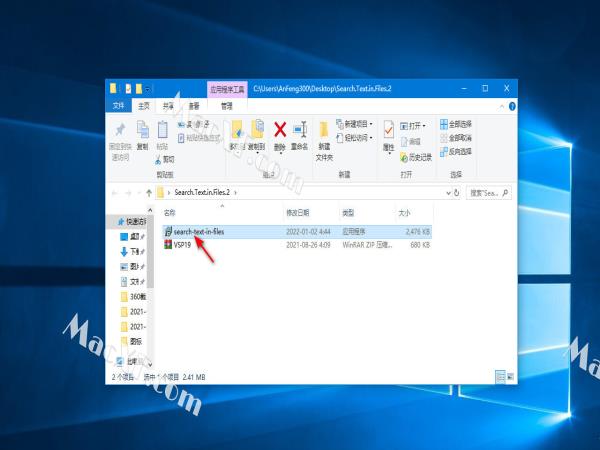Click the Edit (编辑) button in ribbon
The image size is (600, 450).
pyautogui.click(x=411, y=142)
